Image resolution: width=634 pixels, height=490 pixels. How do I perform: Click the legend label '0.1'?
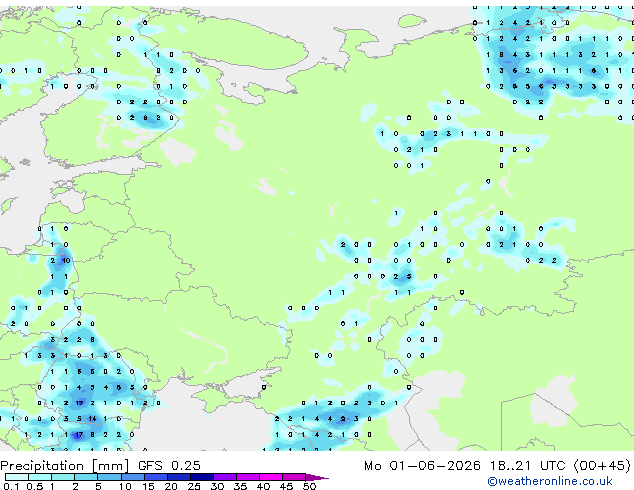pyautogui.click(x=11, y=486)
